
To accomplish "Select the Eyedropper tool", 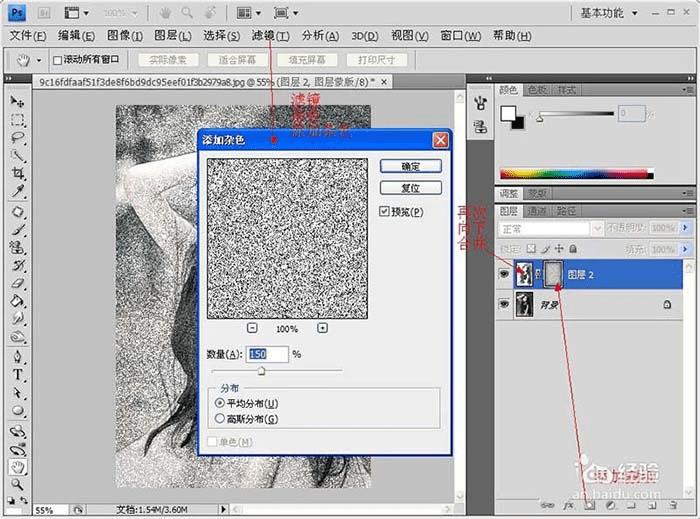I will [x=17, y=191].
